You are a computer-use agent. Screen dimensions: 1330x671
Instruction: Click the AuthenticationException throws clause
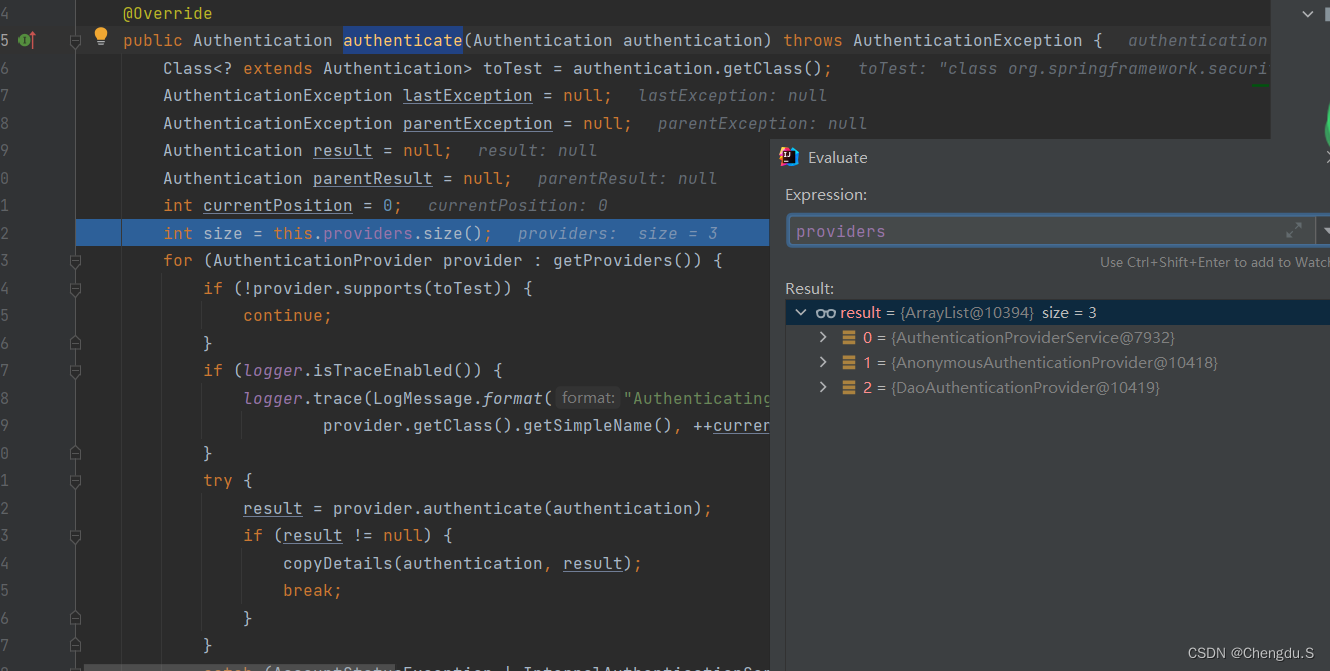tap(968, 40)
